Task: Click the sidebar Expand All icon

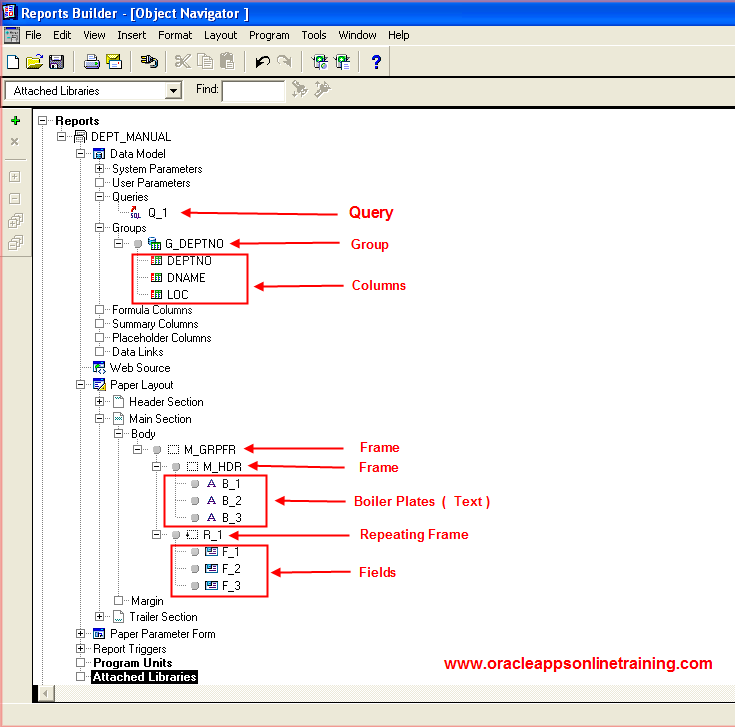Action: (x=15, y=221)
